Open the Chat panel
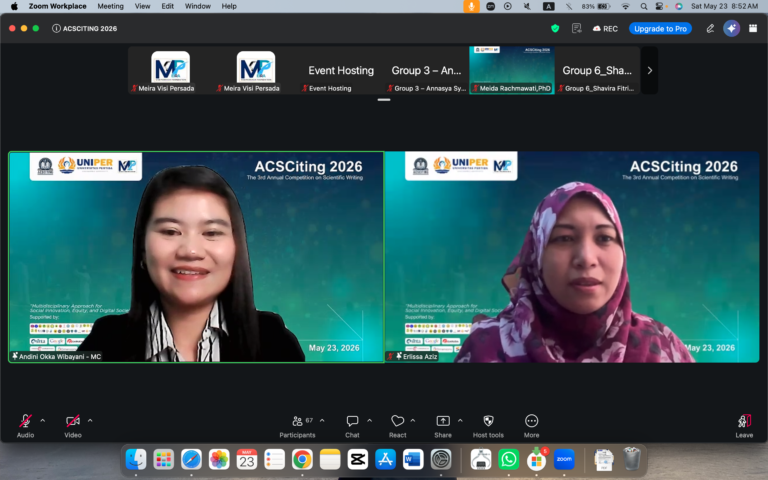 click(352, 425)
